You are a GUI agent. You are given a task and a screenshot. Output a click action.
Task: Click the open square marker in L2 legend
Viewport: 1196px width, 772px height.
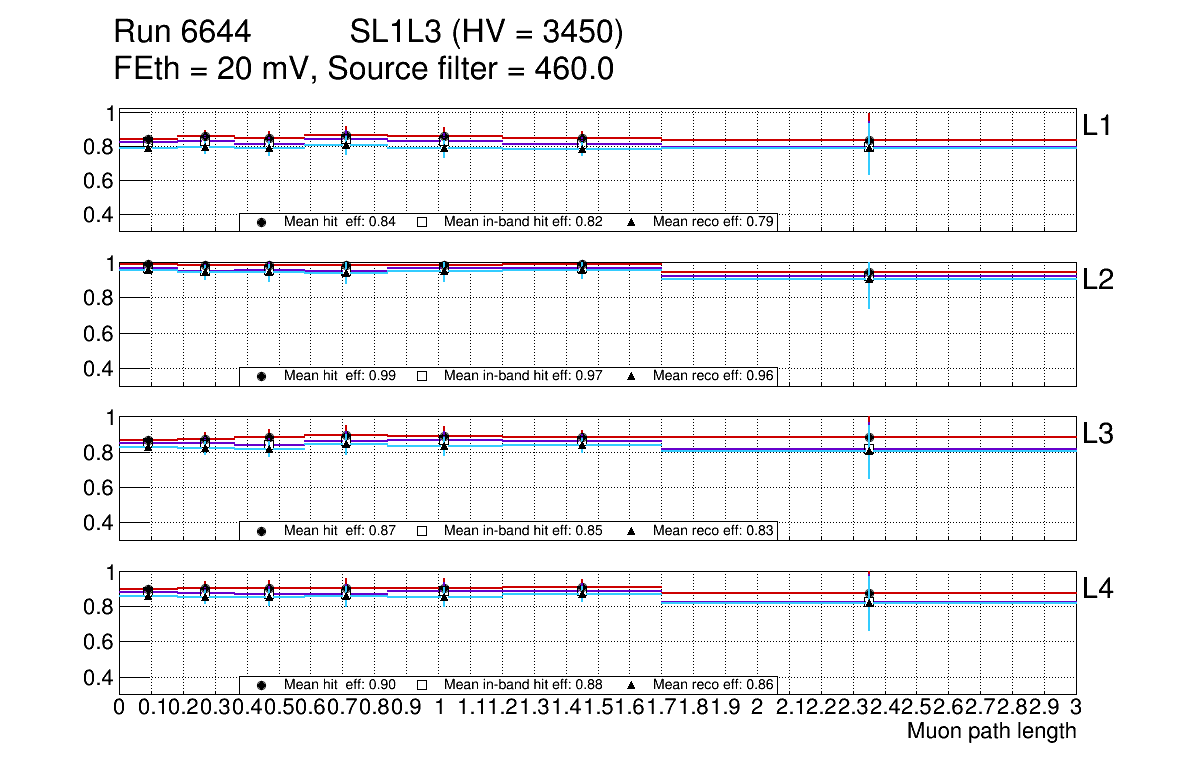click(x=422, y=377)
